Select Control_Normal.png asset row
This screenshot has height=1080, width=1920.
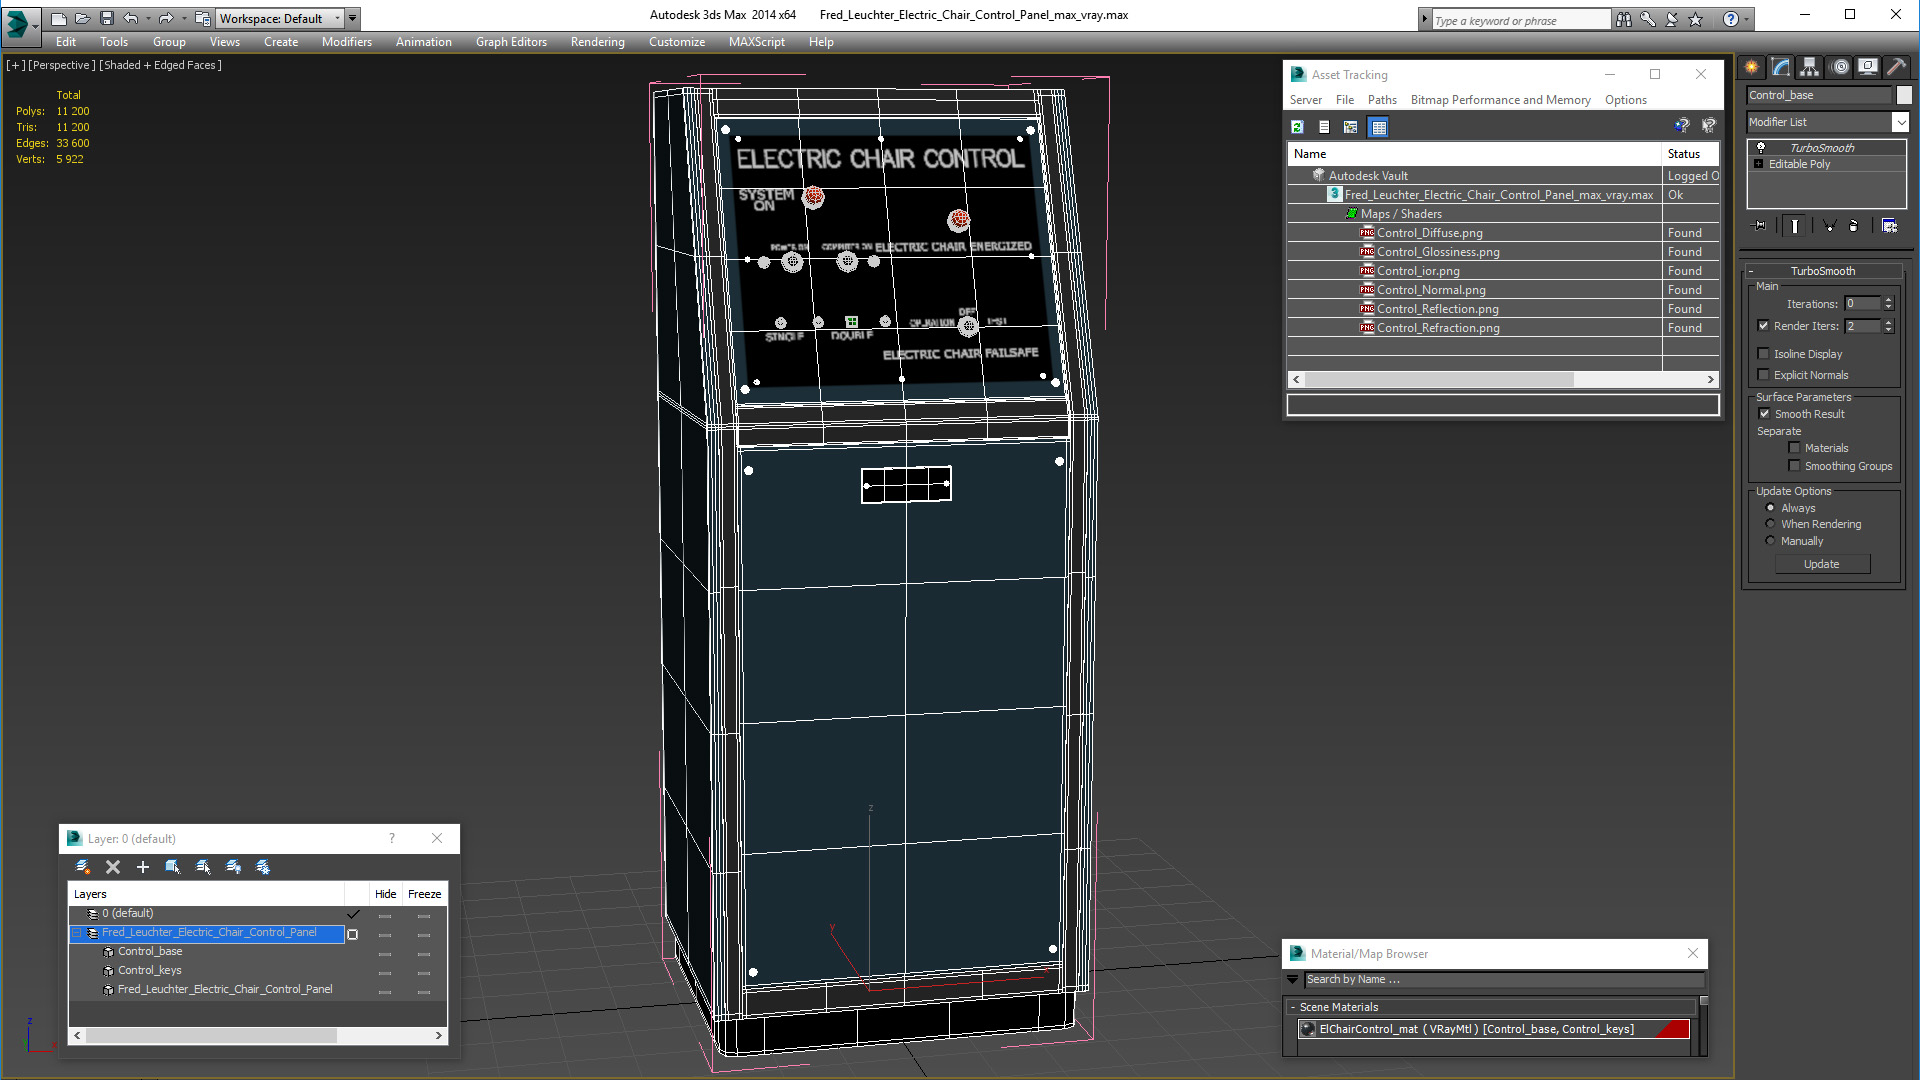point(1502,290)
